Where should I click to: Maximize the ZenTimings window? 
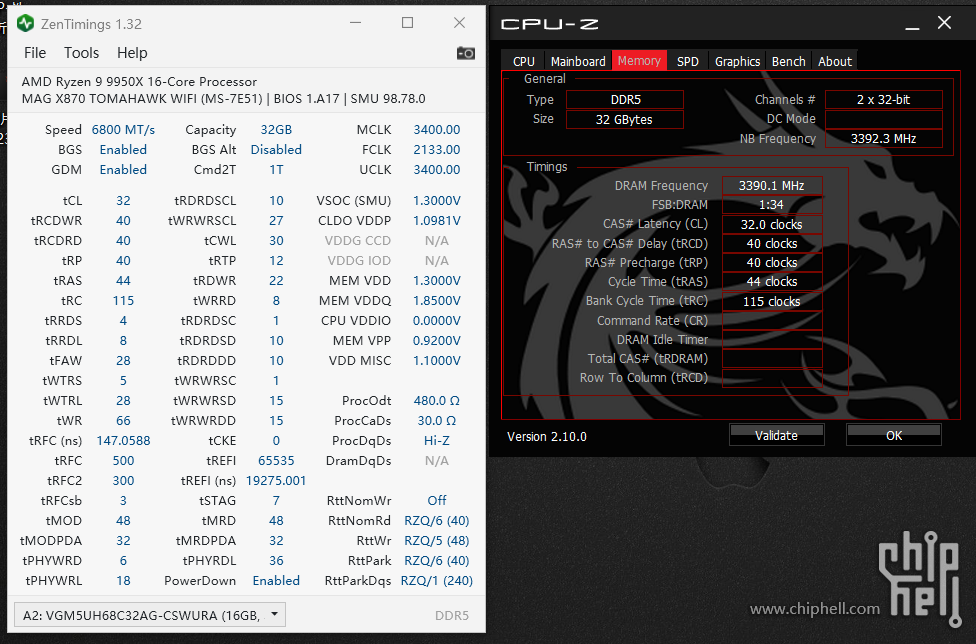pos(408,23)
